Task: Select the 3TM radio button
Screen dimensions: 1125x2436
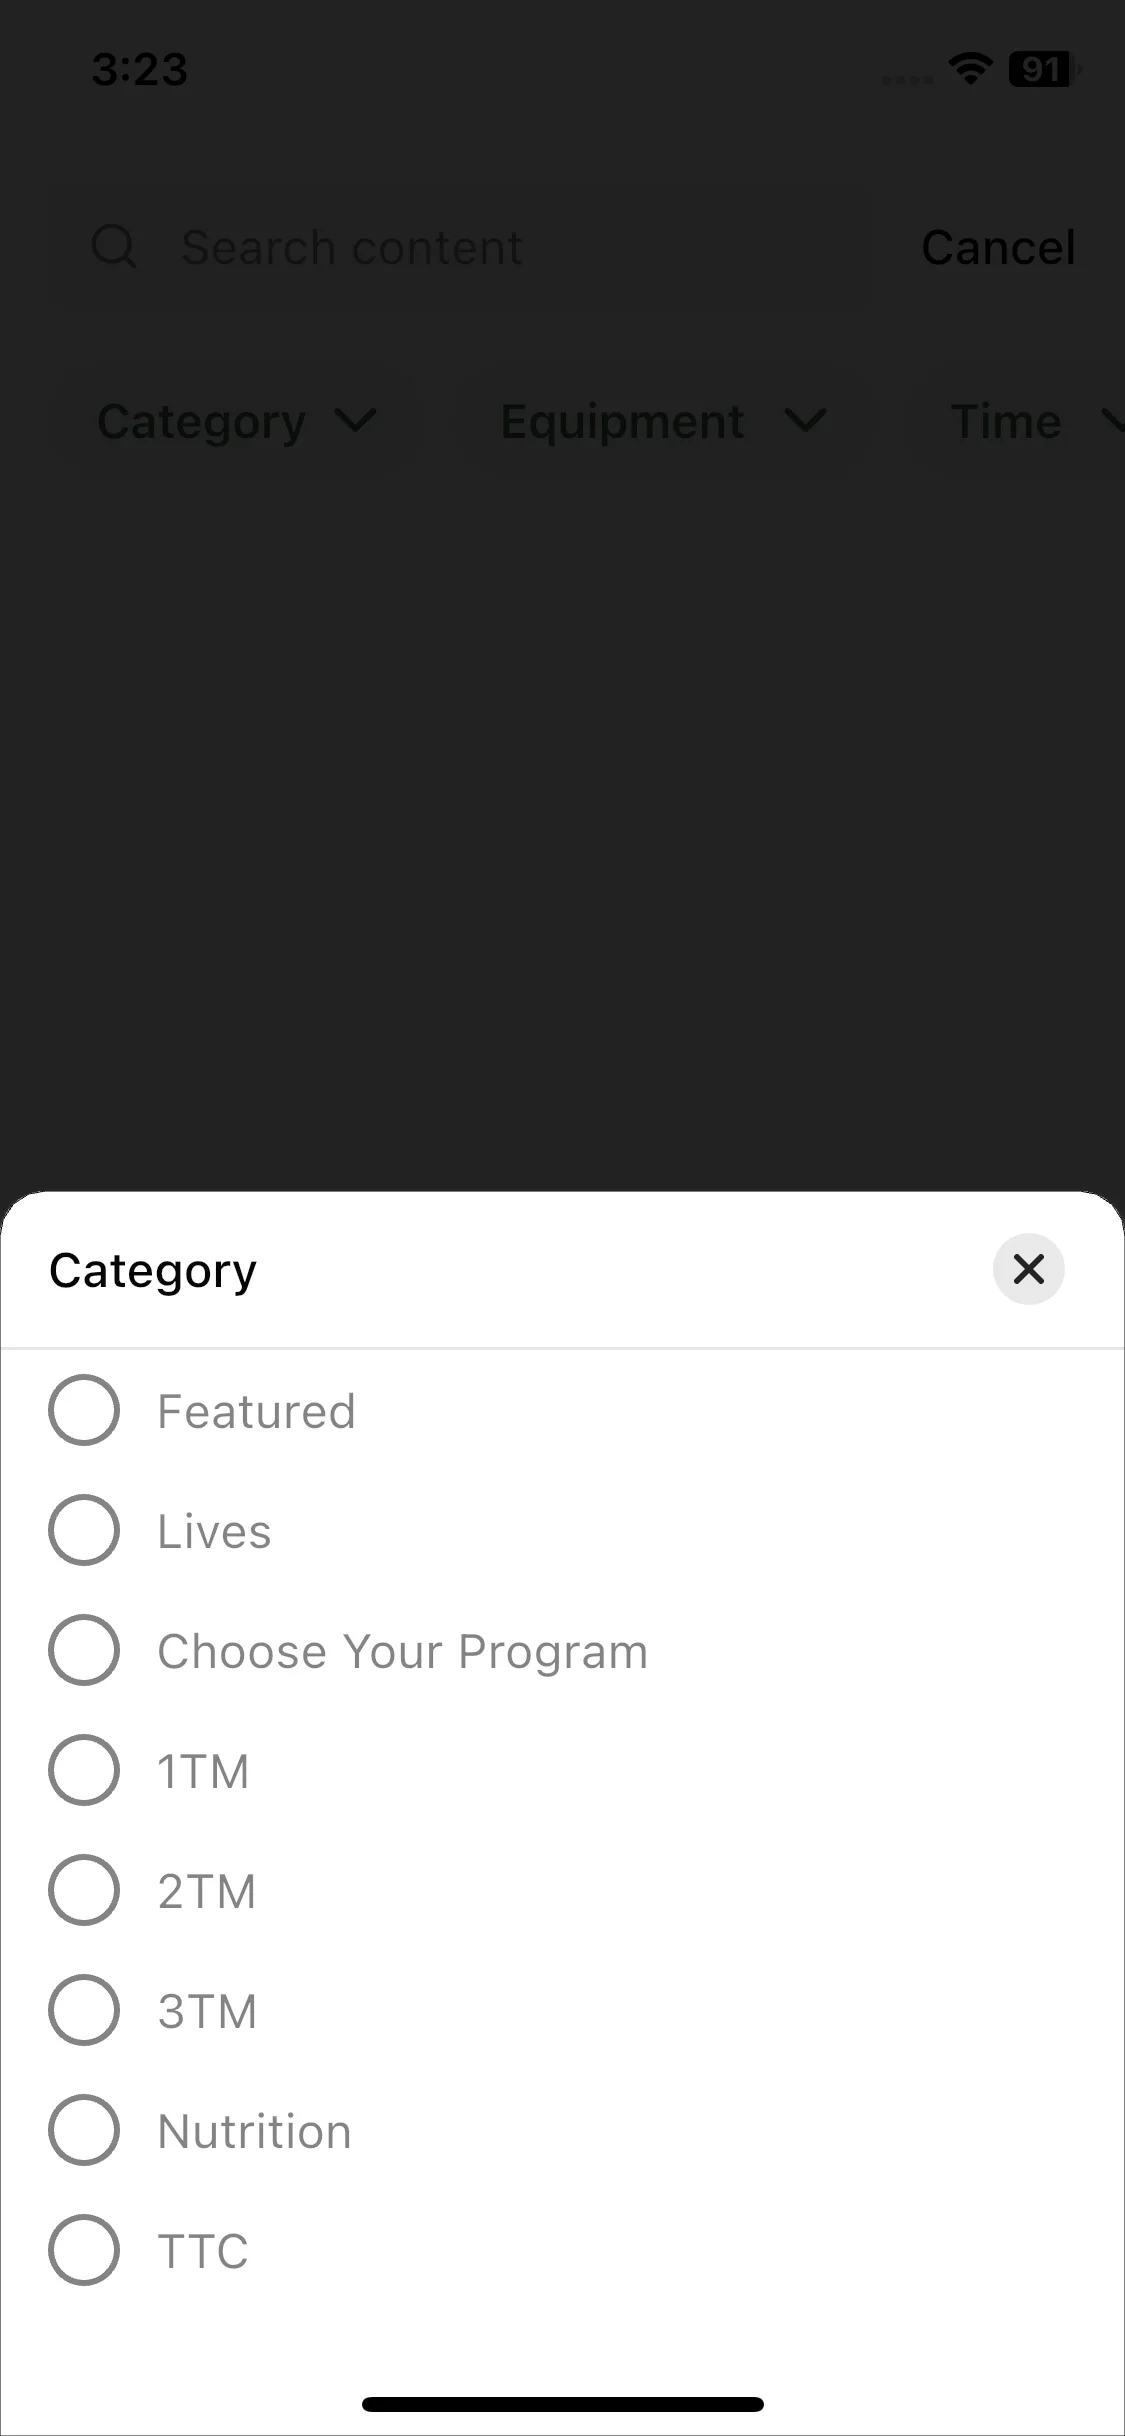Action: point(84,2010)
